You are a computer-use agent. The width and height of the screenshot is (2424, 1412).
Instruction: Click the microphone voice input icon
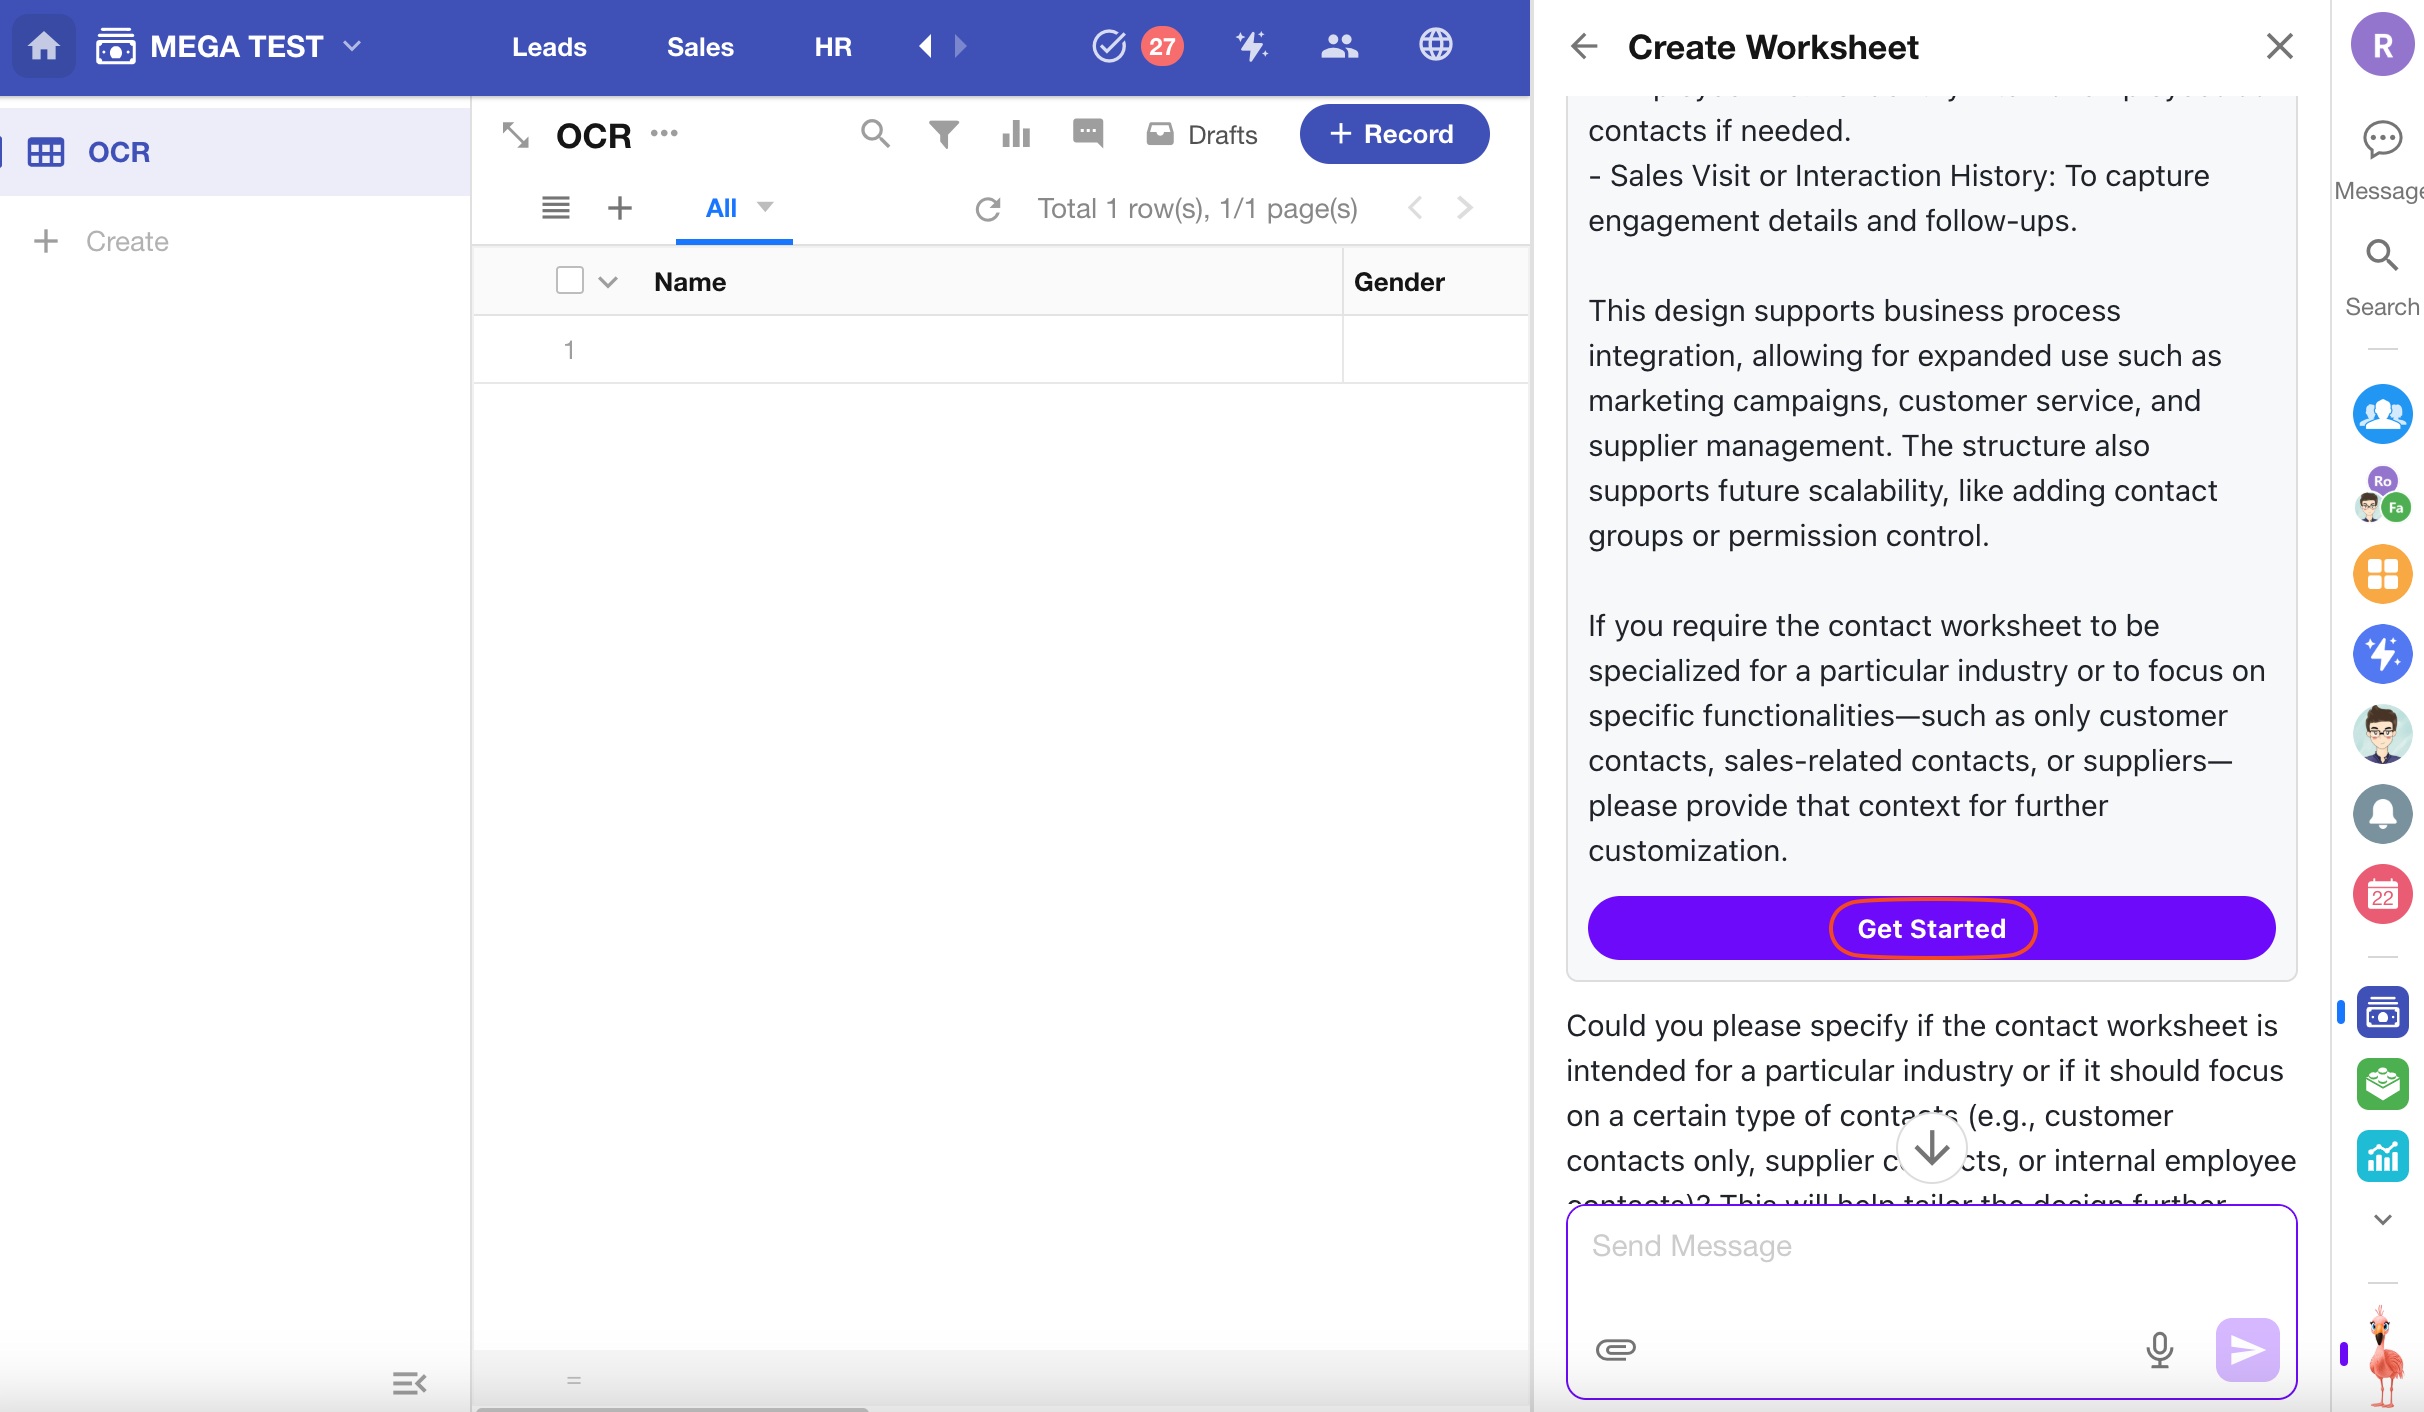click(2160, 1349)
